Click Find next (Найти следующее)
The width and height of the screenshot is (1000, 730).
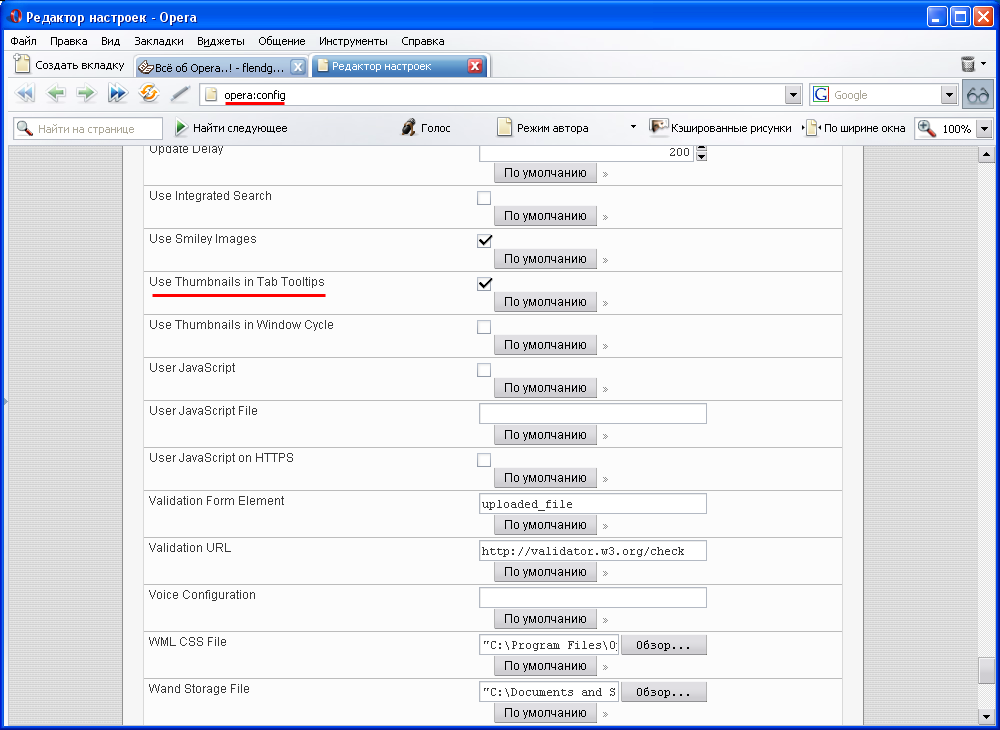point(231,128)
